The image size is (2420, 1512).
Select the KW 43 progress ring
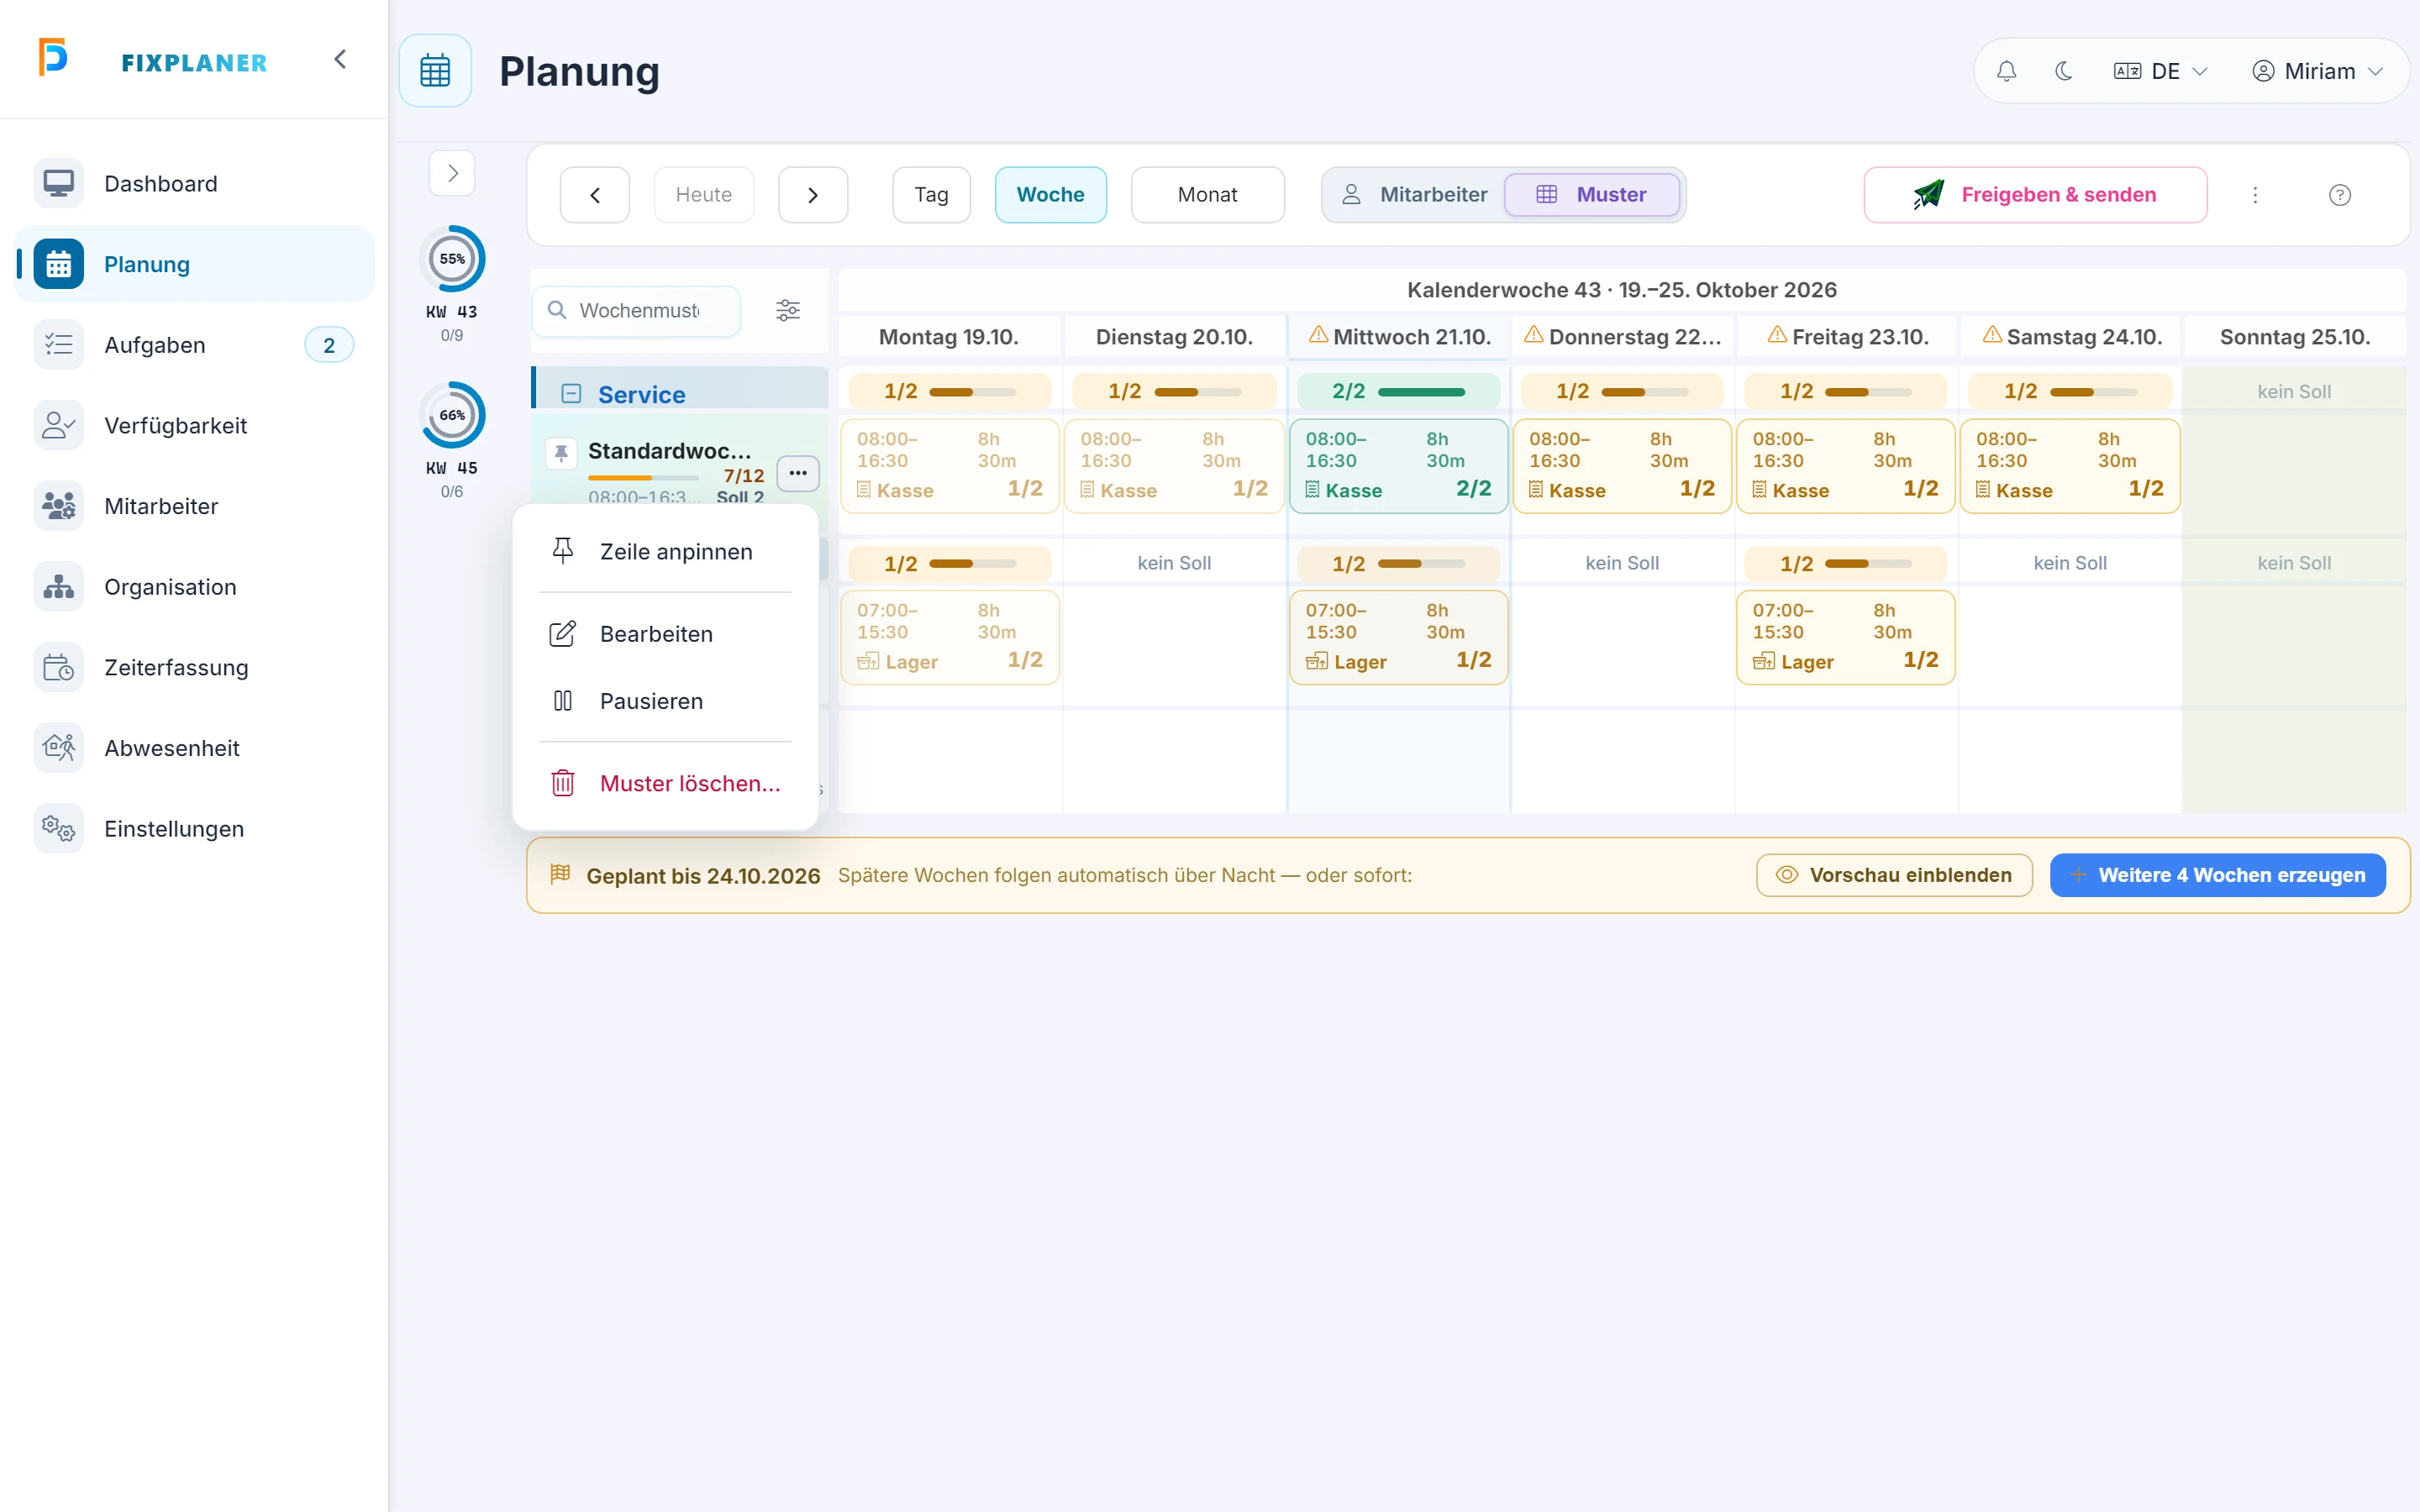(452, 259)
